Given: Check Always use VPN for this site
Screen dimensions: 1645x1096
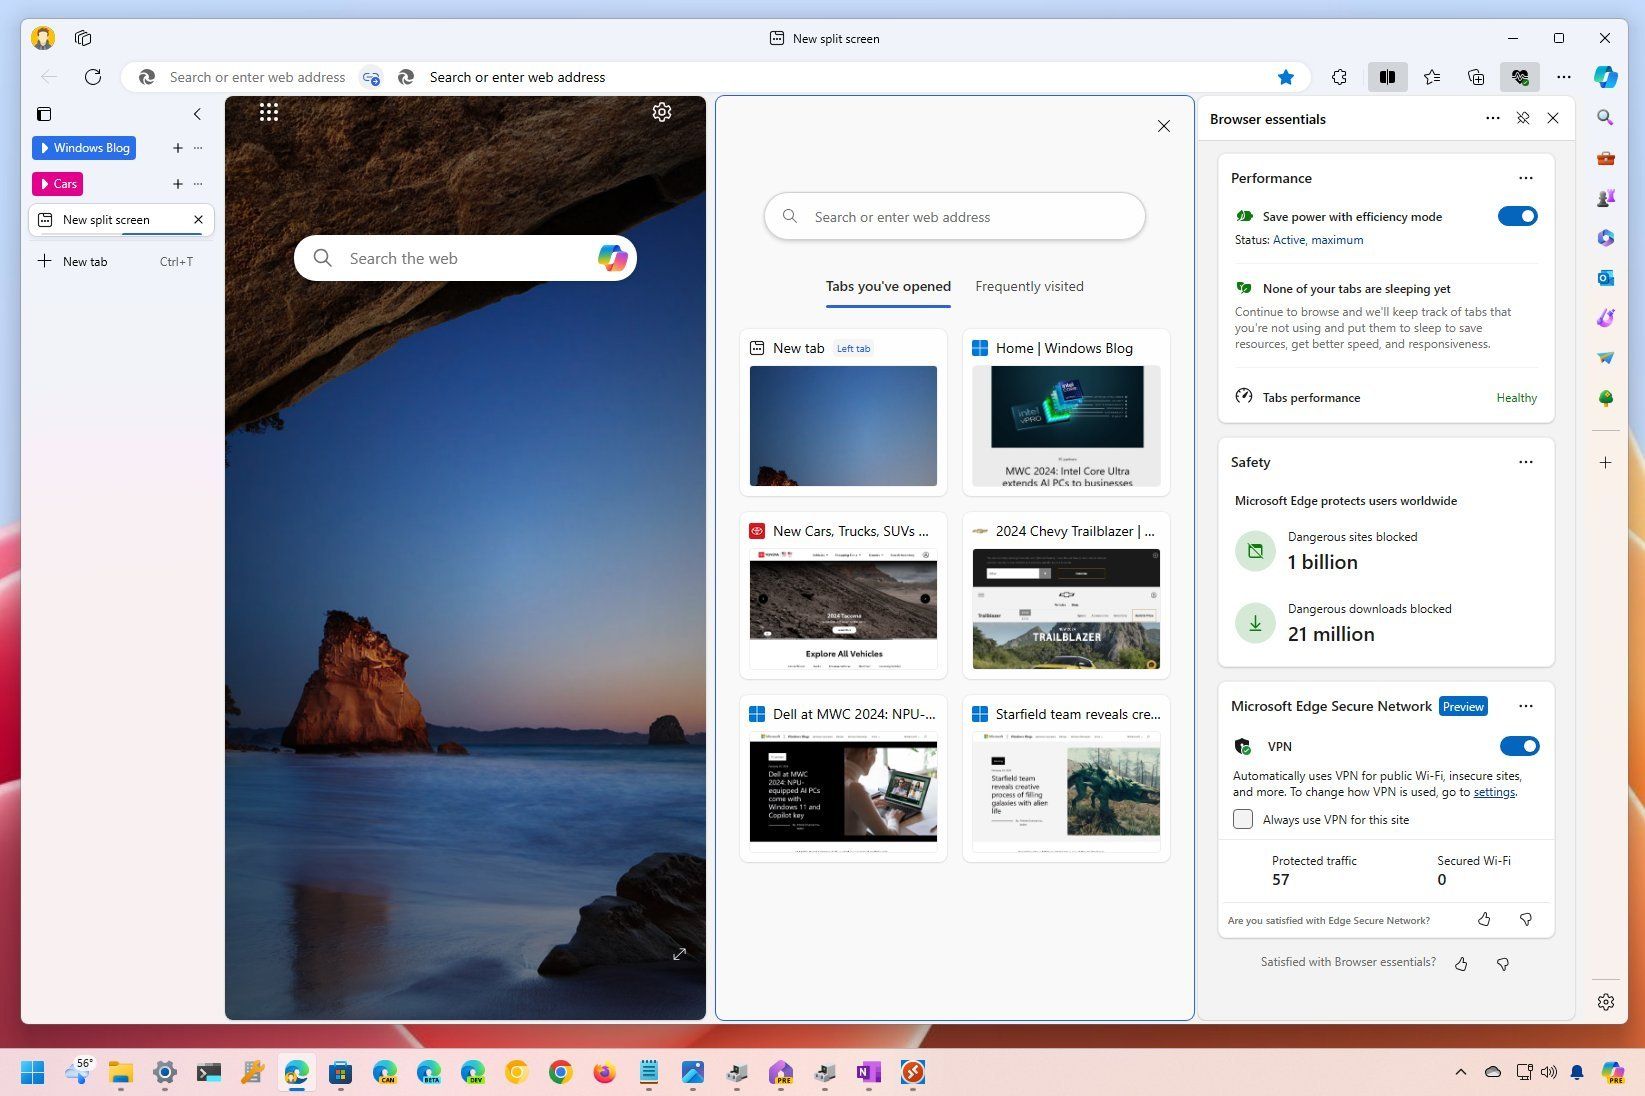Looking at the screenshot, I should pyautogui.click(x=1242, y=818).
